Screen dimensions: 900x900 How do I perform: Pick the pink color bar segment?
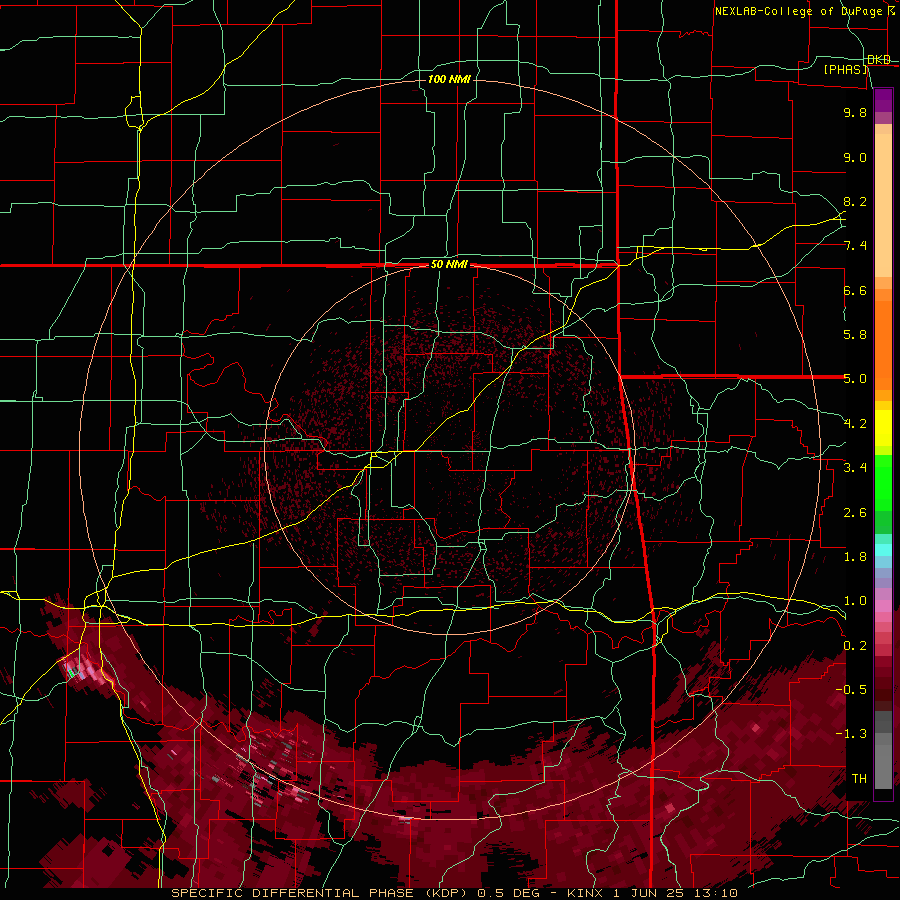pyautogui.click(x=883, y=606)
